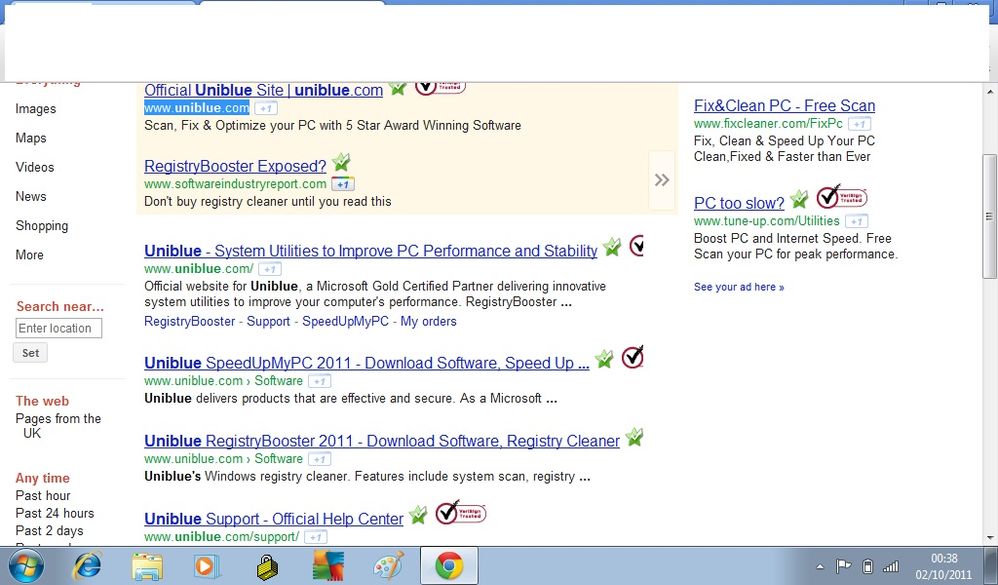
Task: Open Windows Media Player taskbar icon
Action: pyautogui.click(x=206, y=565)
